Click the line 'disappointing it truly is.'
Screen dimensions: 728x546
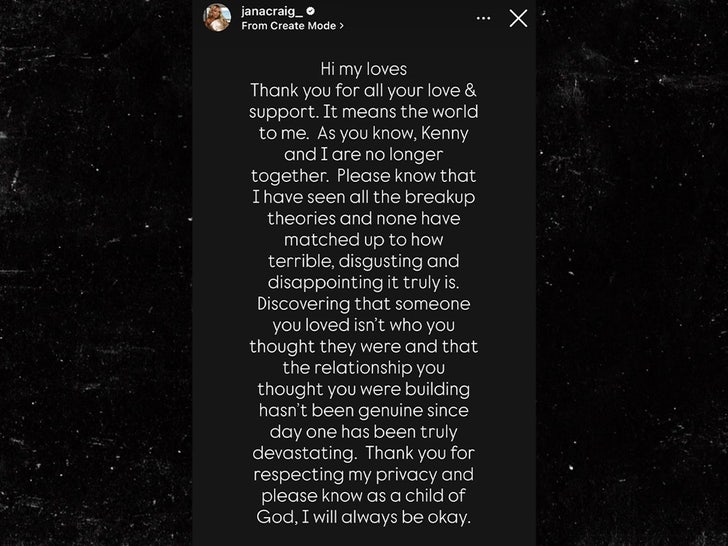tap(363, 282)
